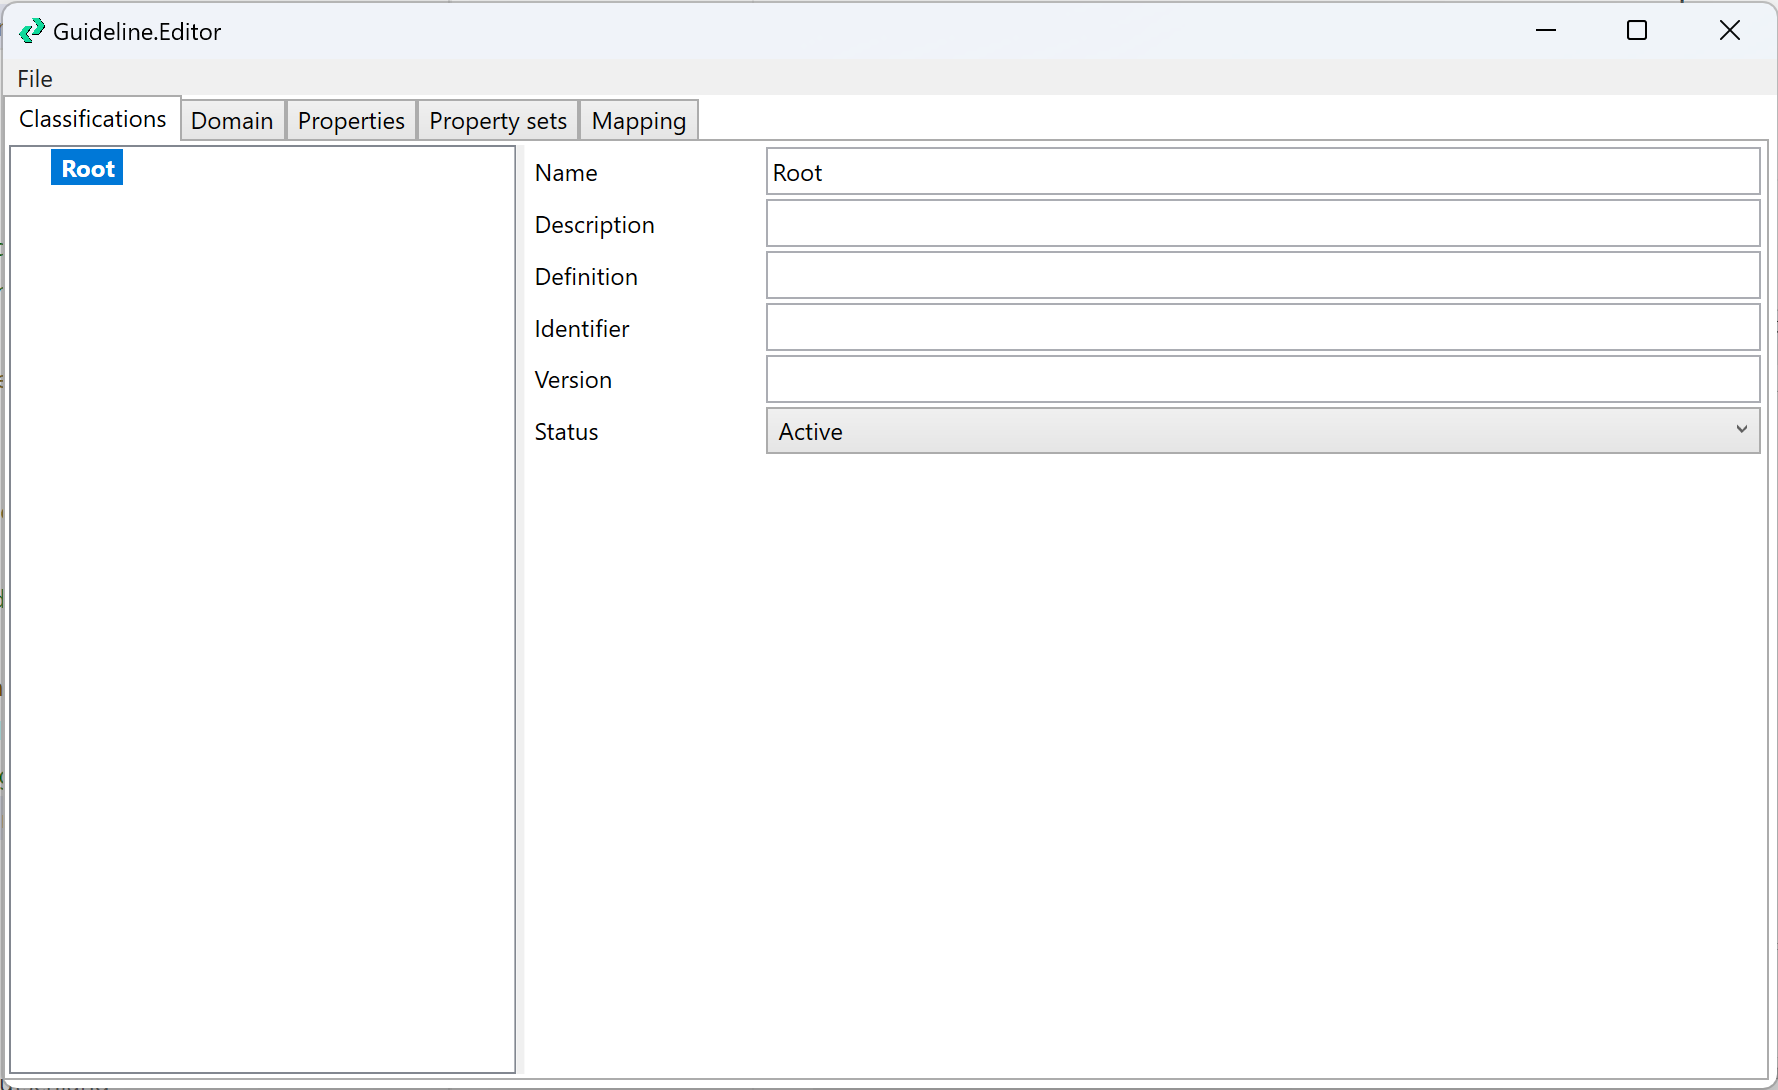Click the Guideline.Editor app icon in title bar
The width and height of the screenshot is (1778, 1090).
tap(31, 31)
